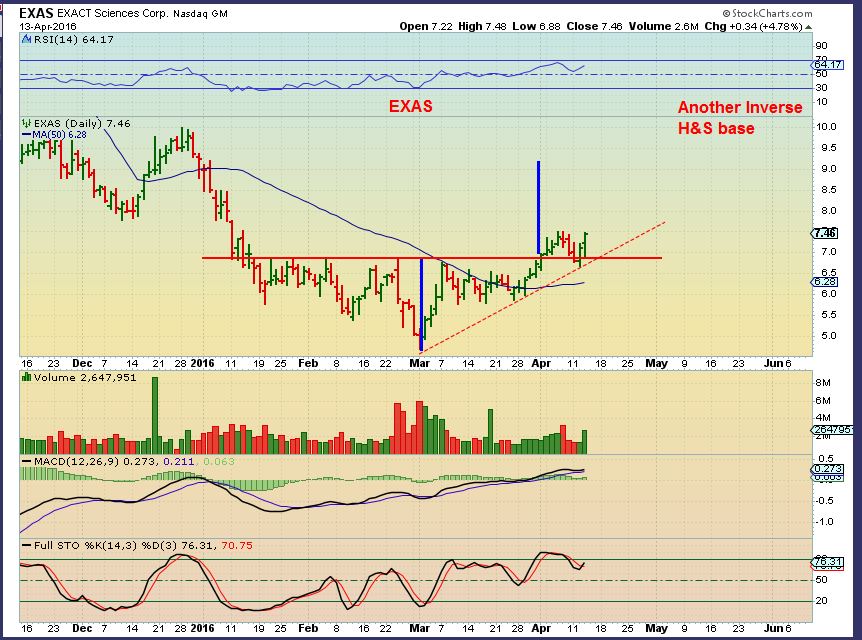Click the 90 RSI axis label
Image resolution: width=862 pixels, height=640 pixels.
pyautogui.click(x=822, y=46)
